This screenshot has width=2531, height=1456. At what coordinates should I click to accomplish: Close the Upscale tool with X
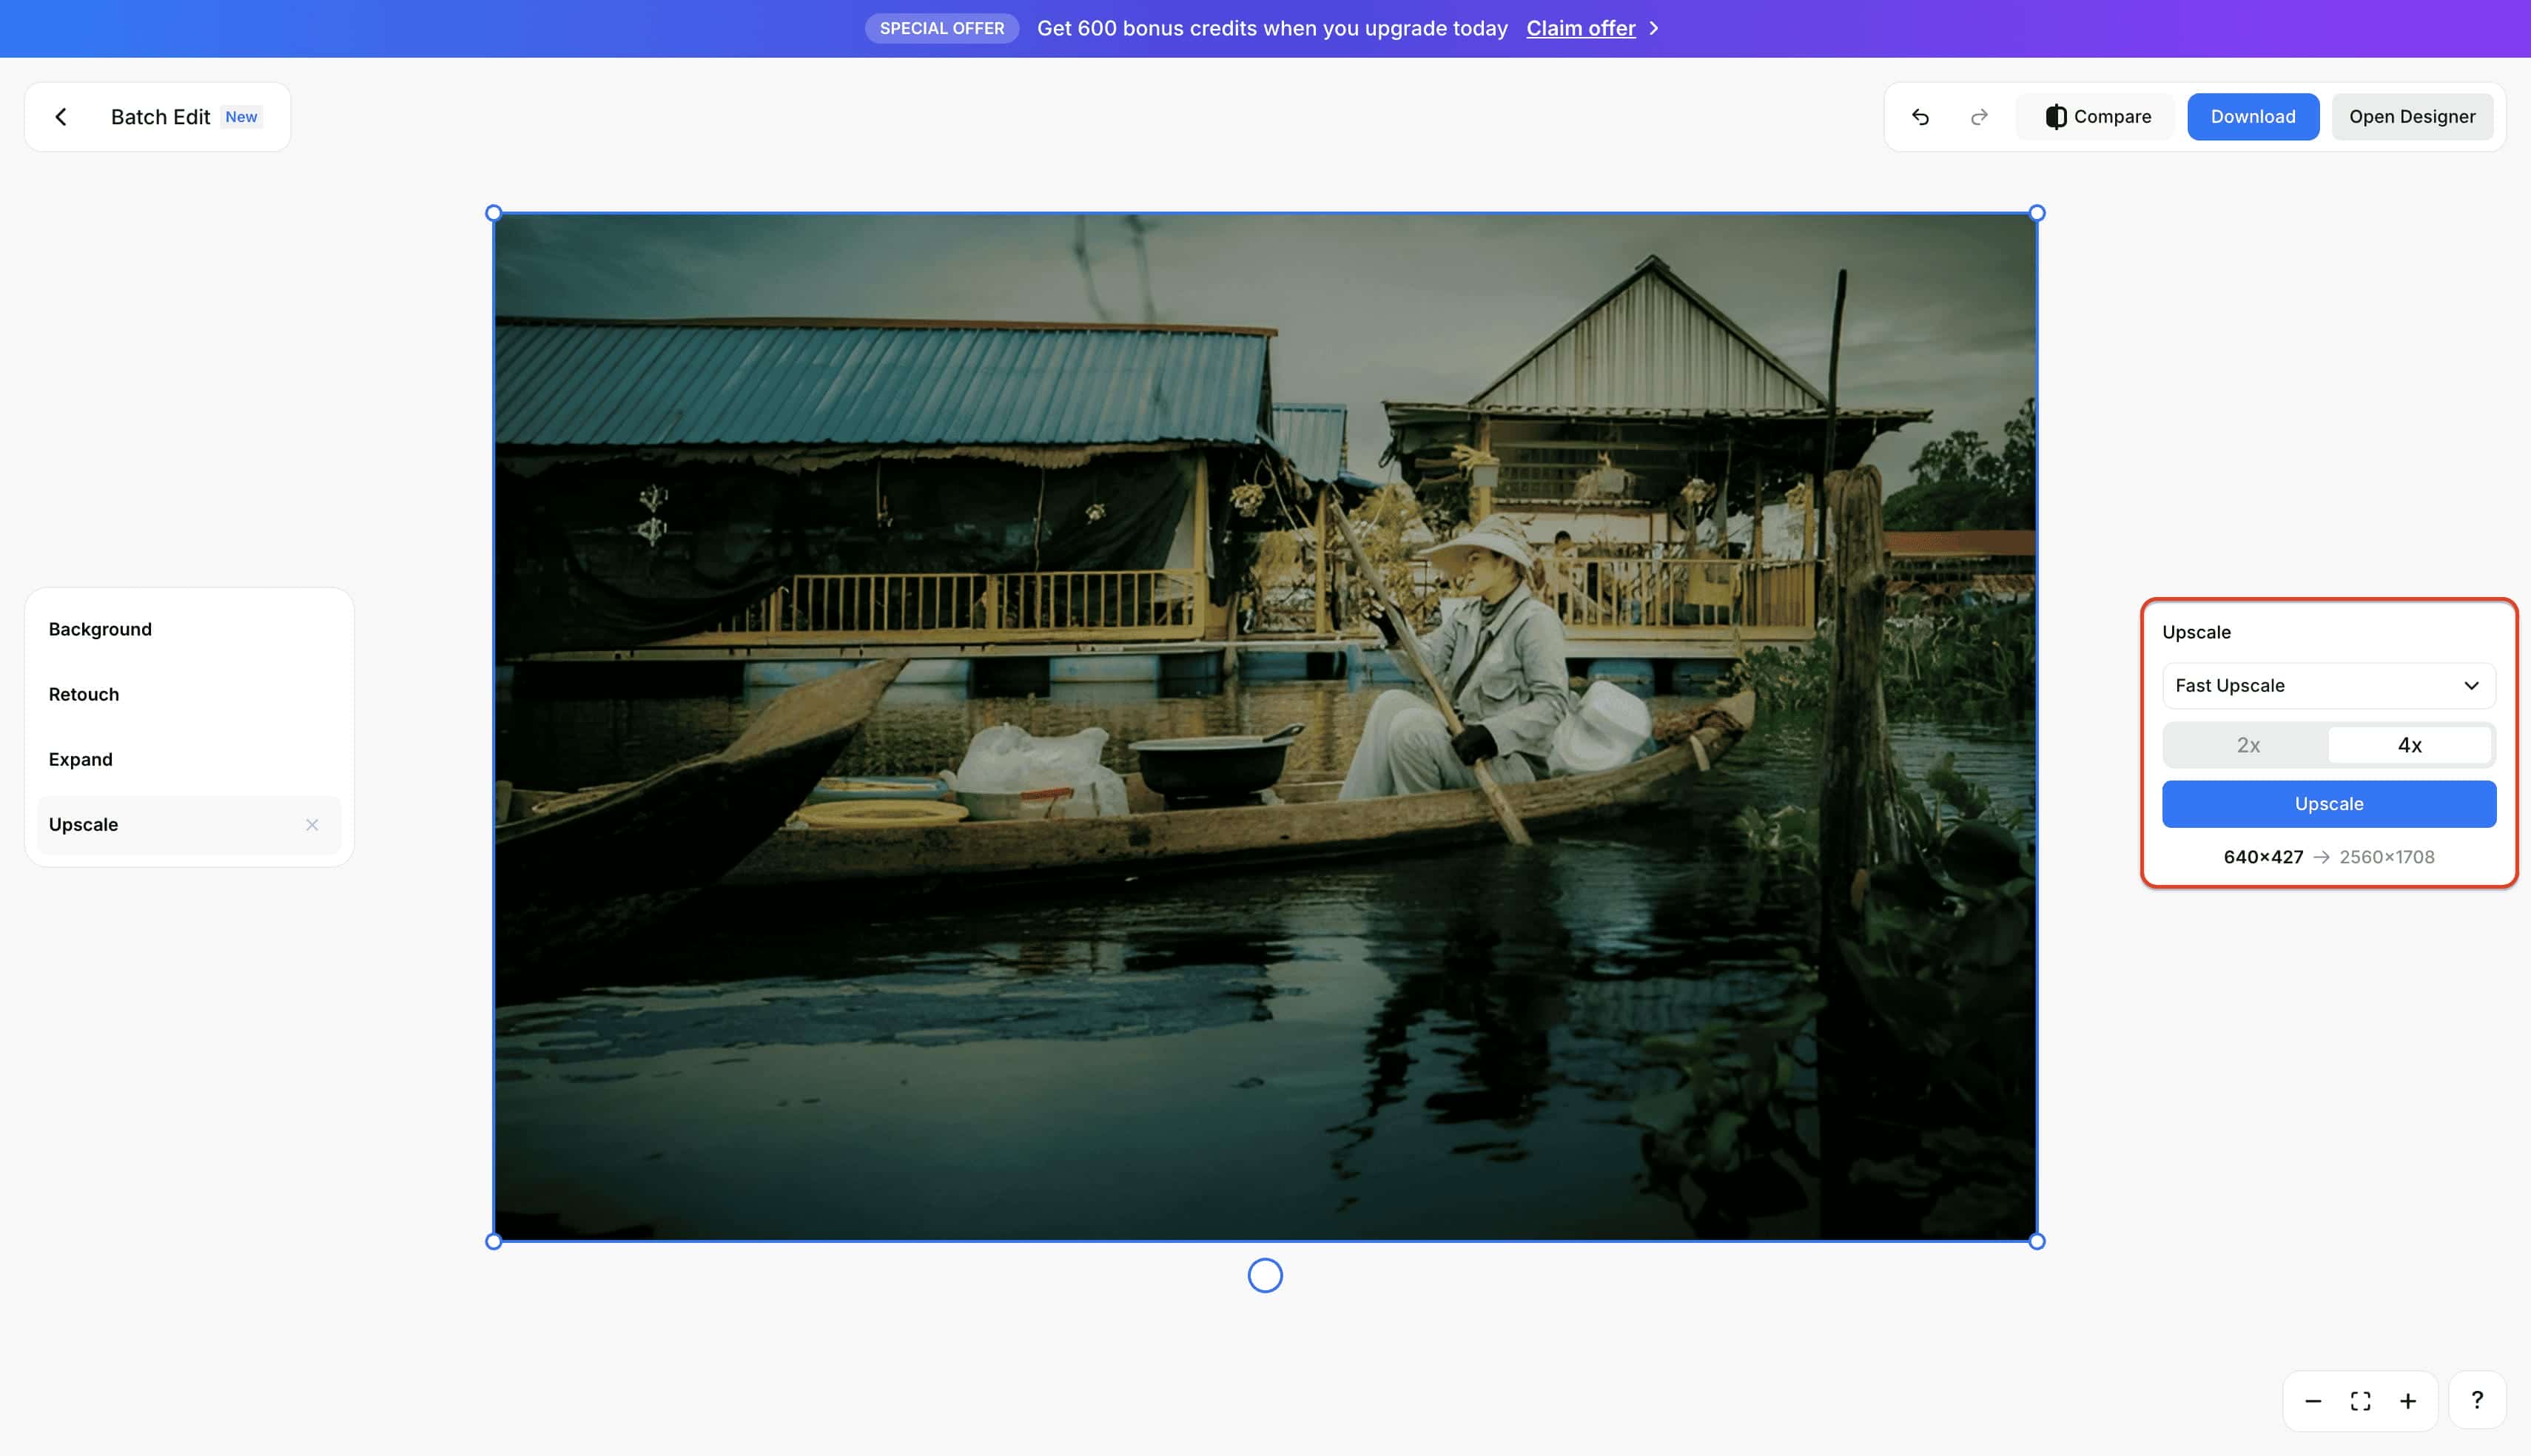coord(312,824)
